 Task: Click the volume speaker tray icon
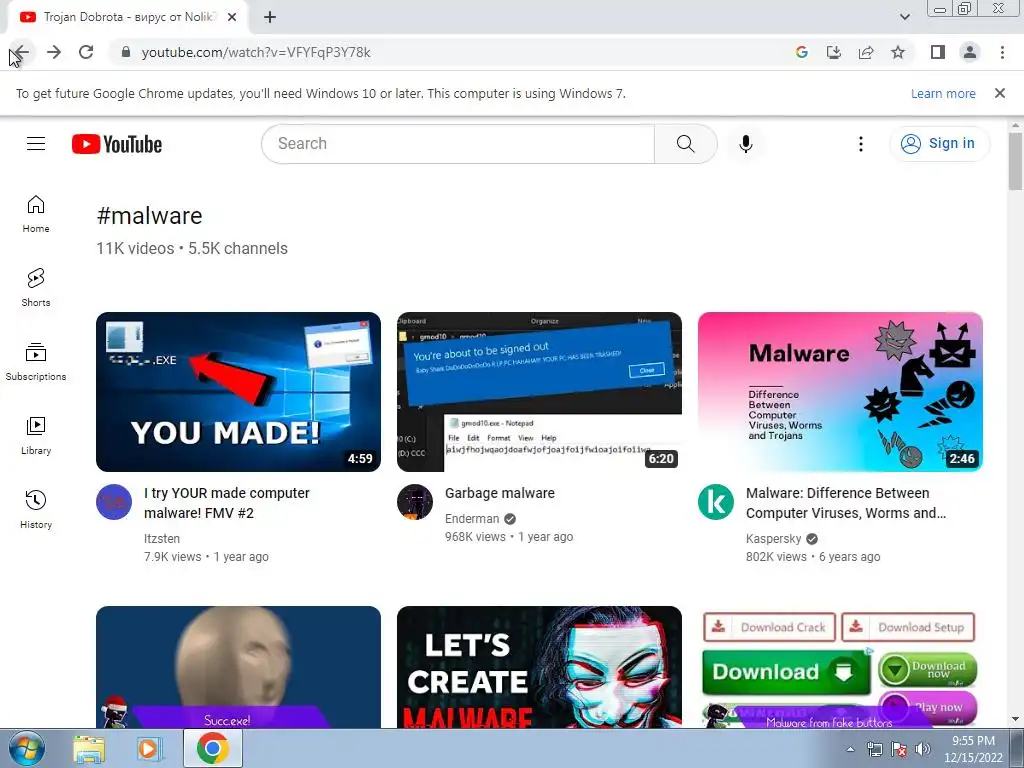[x=922, y=749]
